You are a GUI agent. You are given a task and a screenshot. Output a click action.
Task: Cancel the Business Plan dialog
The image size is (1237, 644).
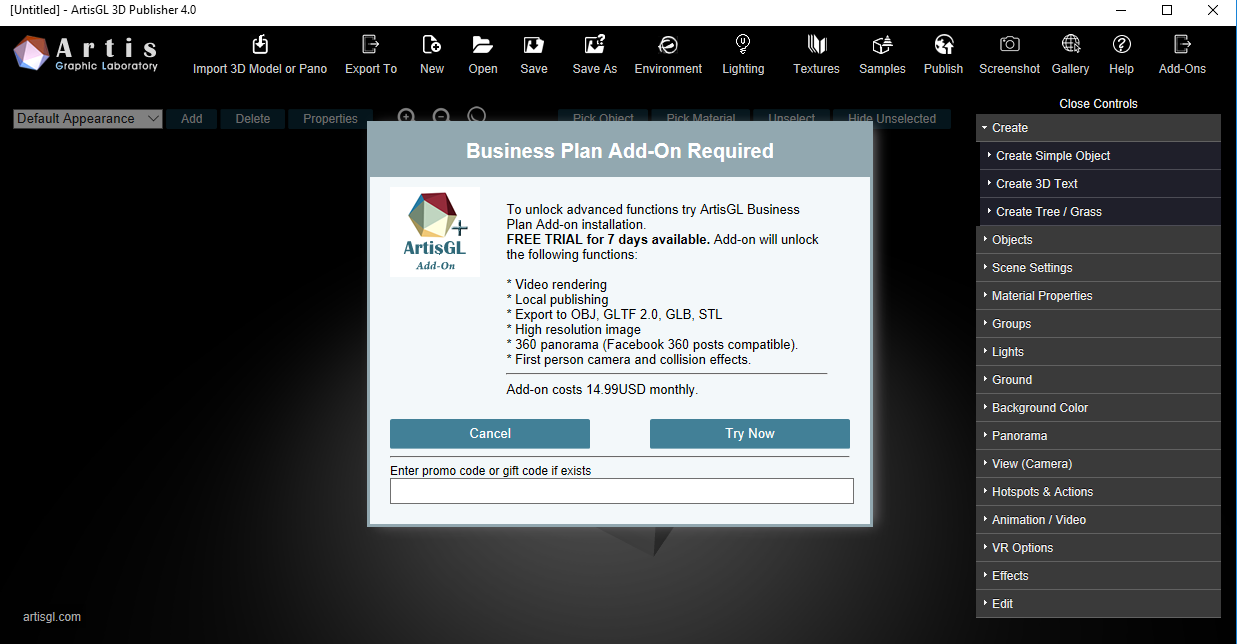coord(490,434)
